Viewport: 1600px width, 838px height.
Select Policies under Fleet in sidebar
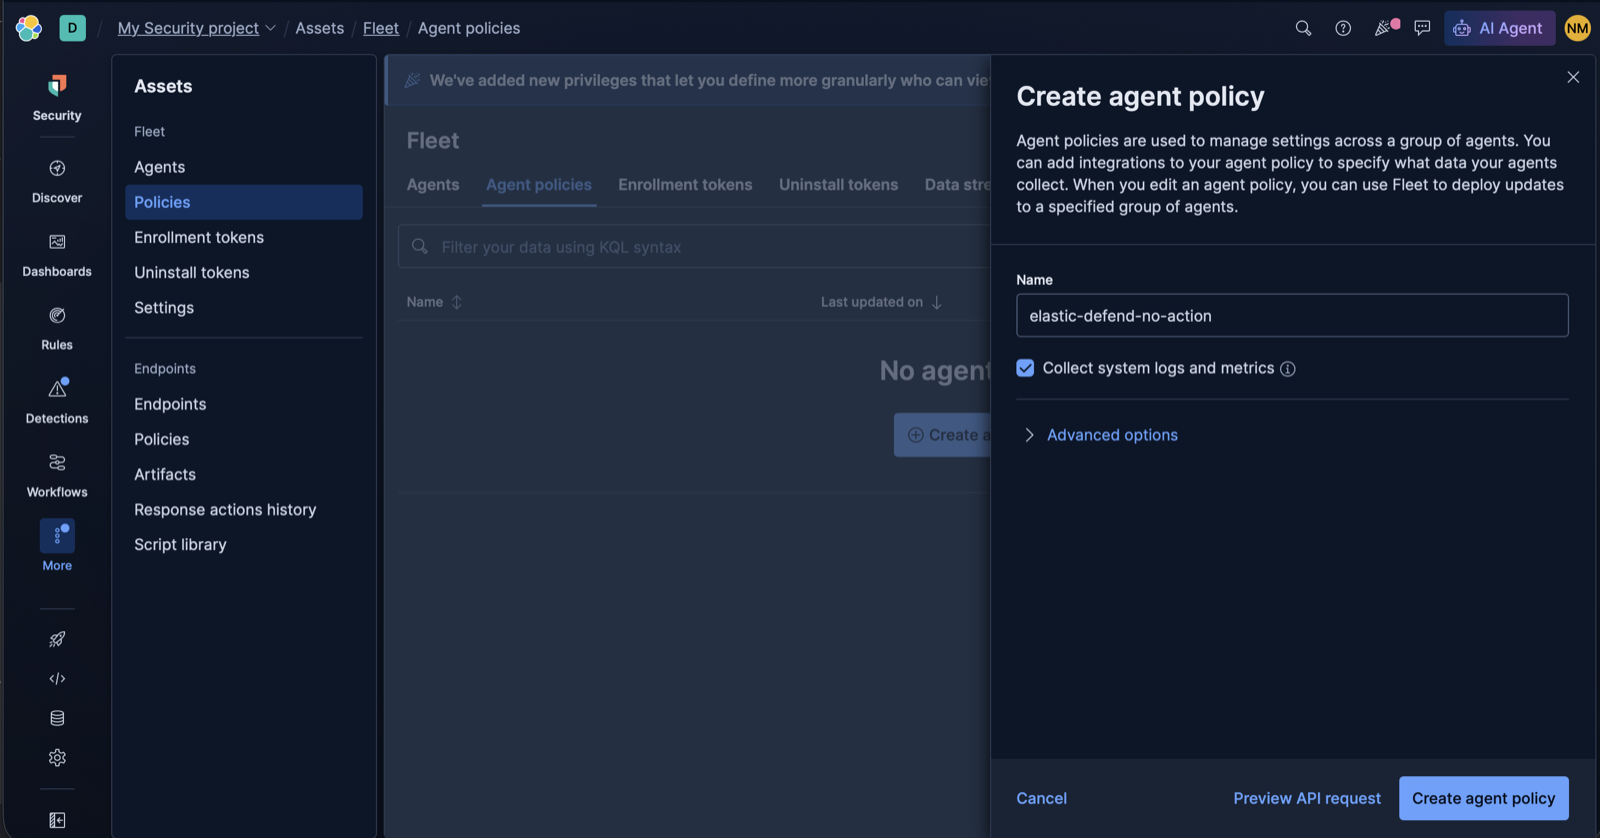244,202
